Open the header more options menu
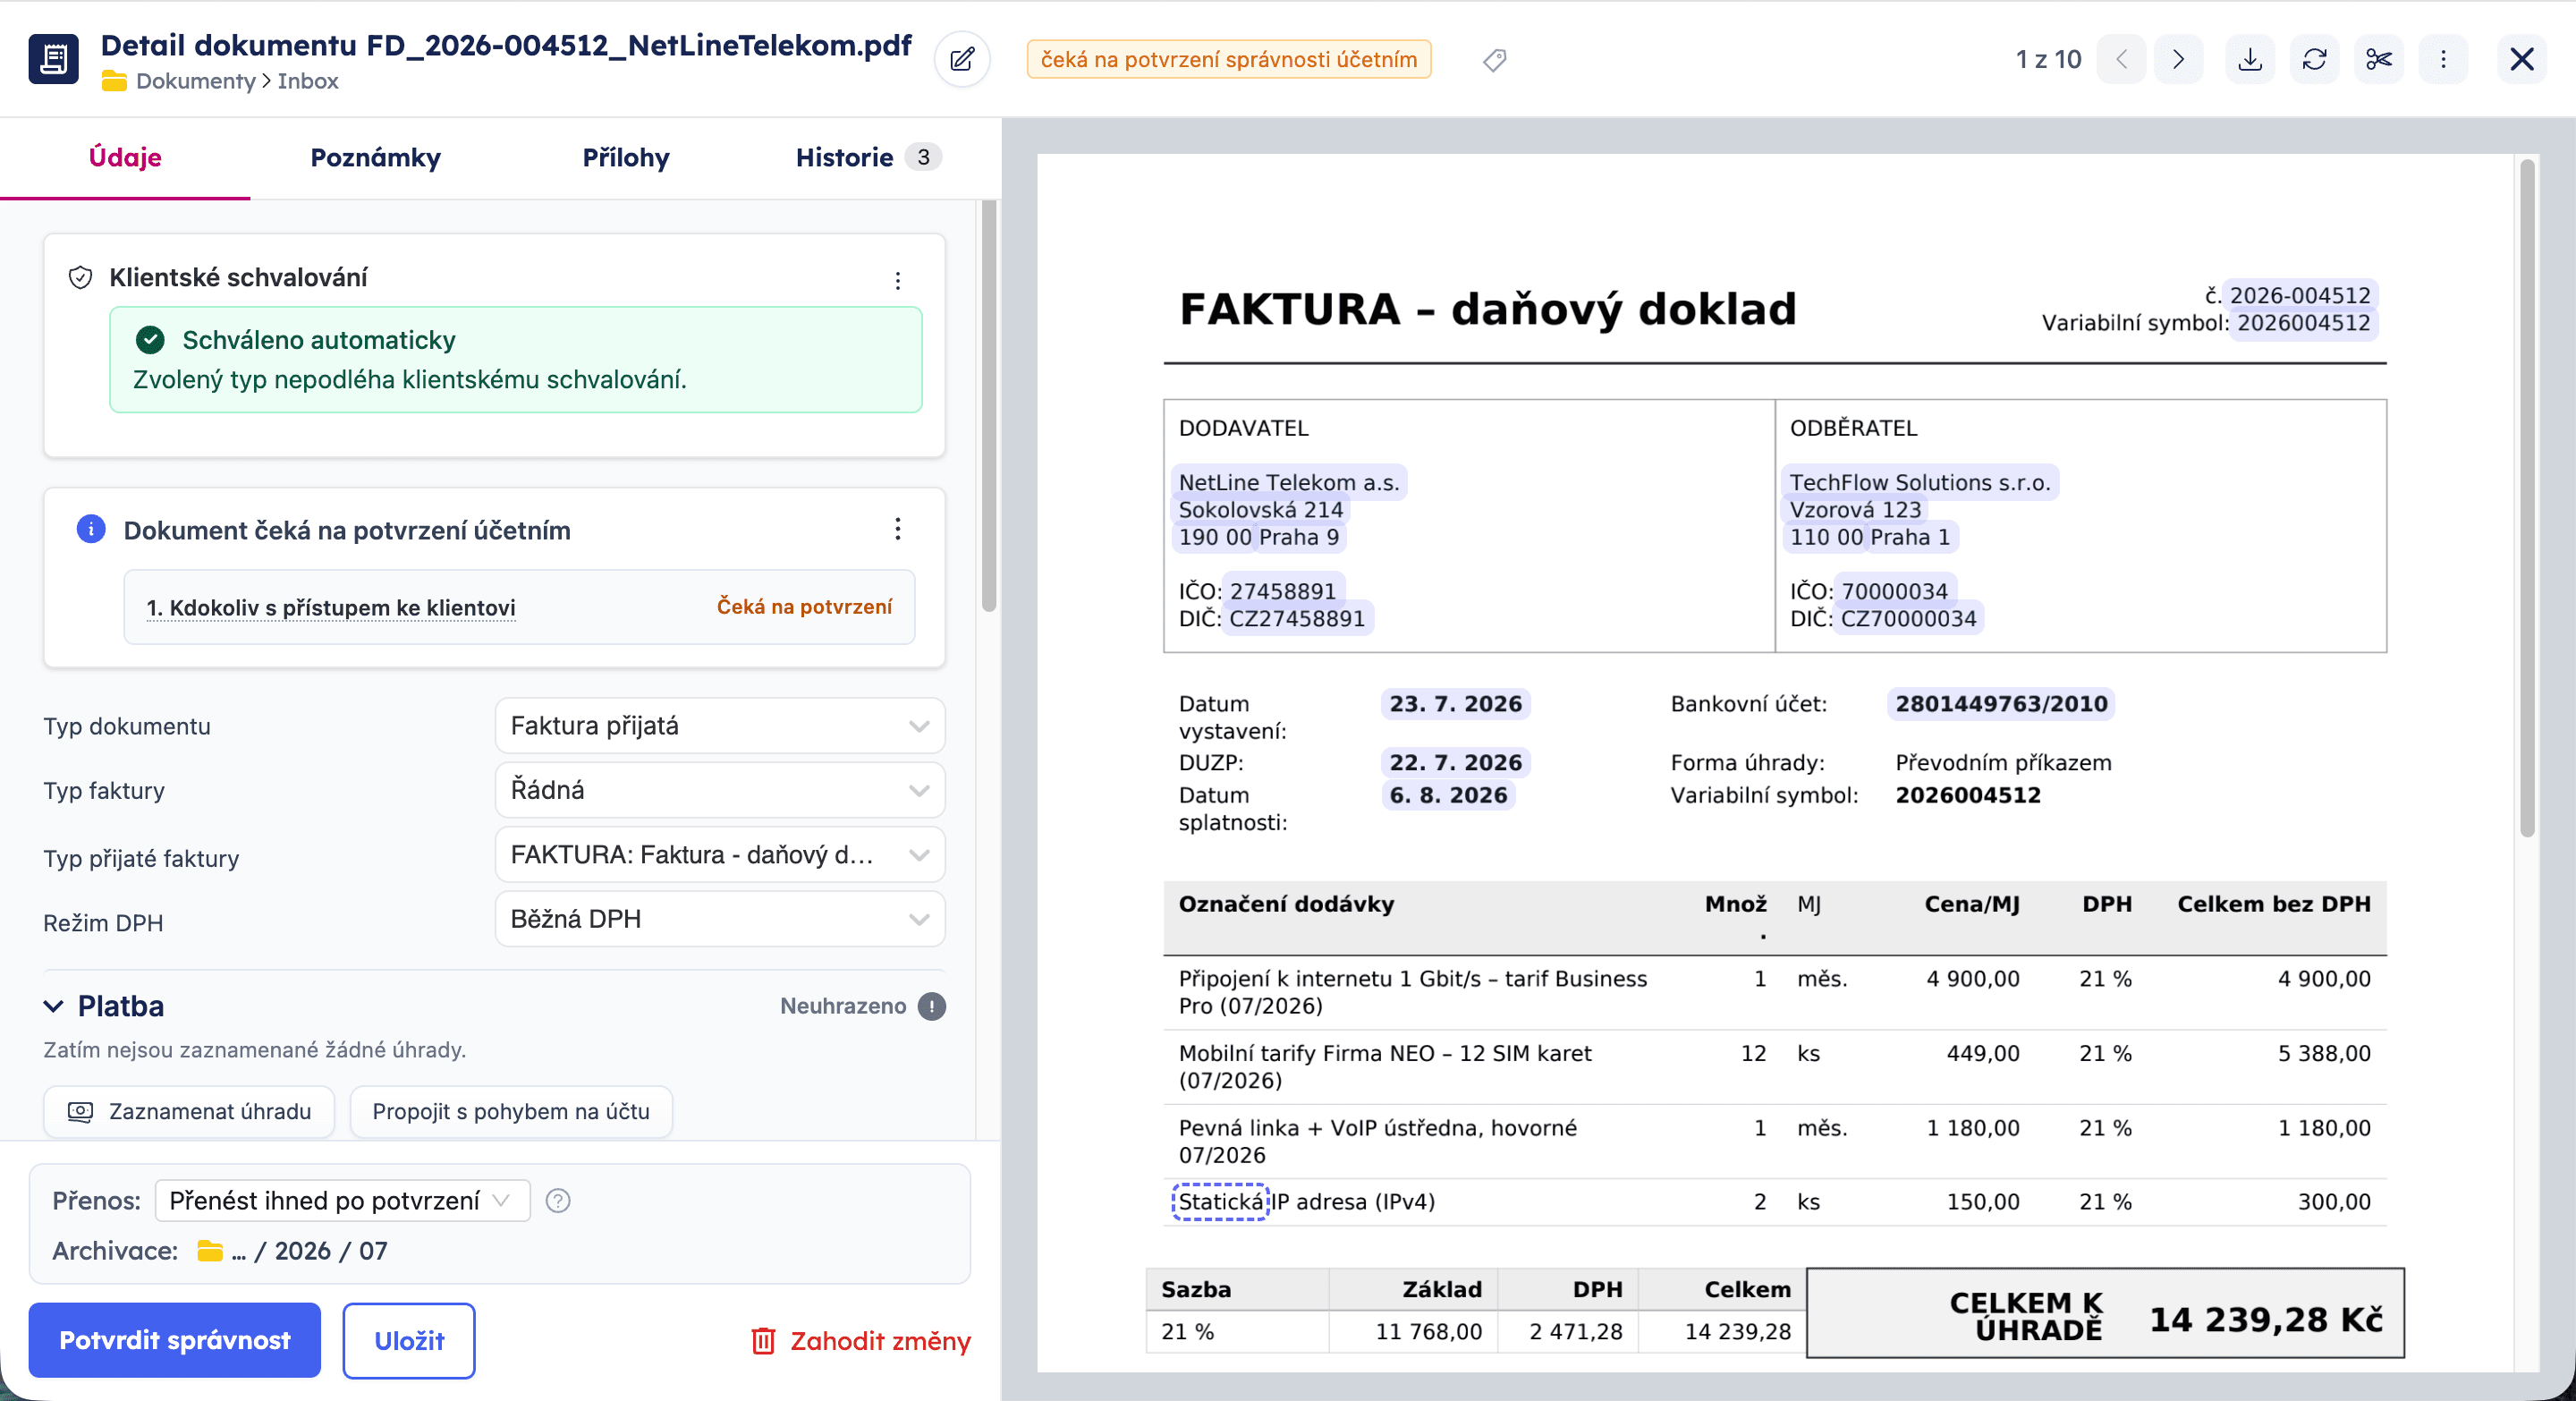 click(2443, 60)
